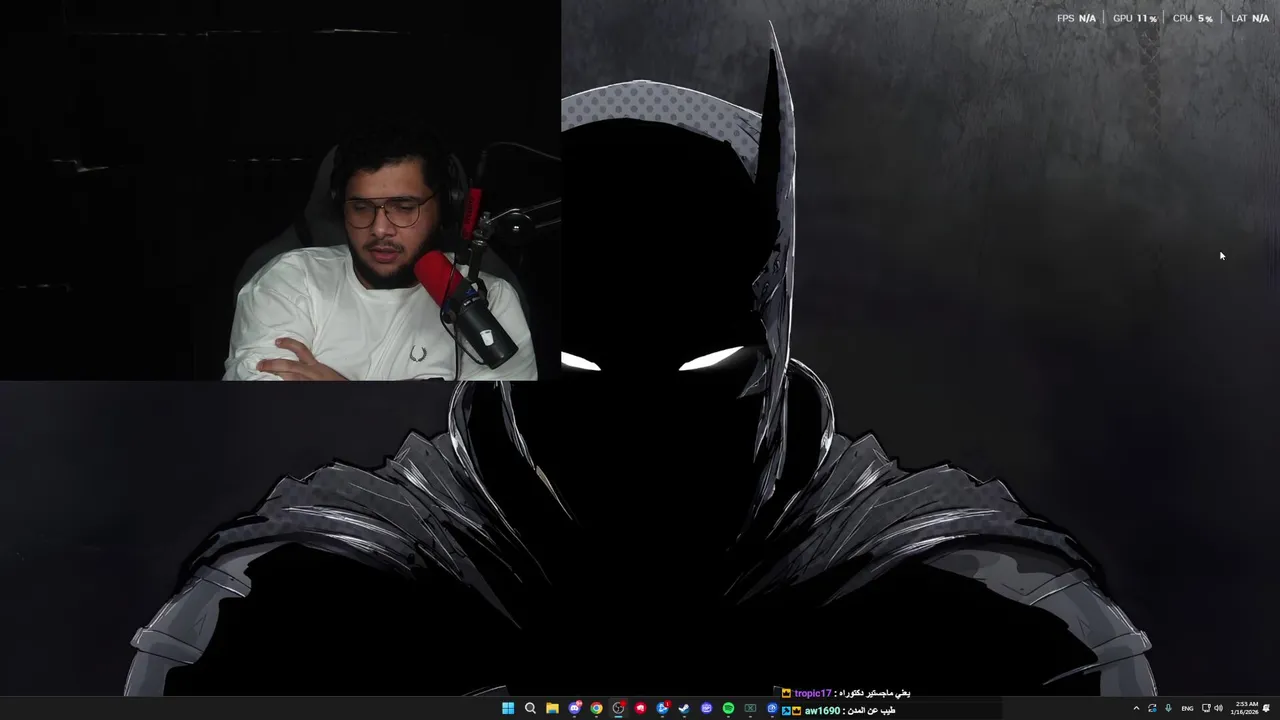
Task: Click the aw1690 chat message
Action: pyautogui.click(x=838, y=710)
